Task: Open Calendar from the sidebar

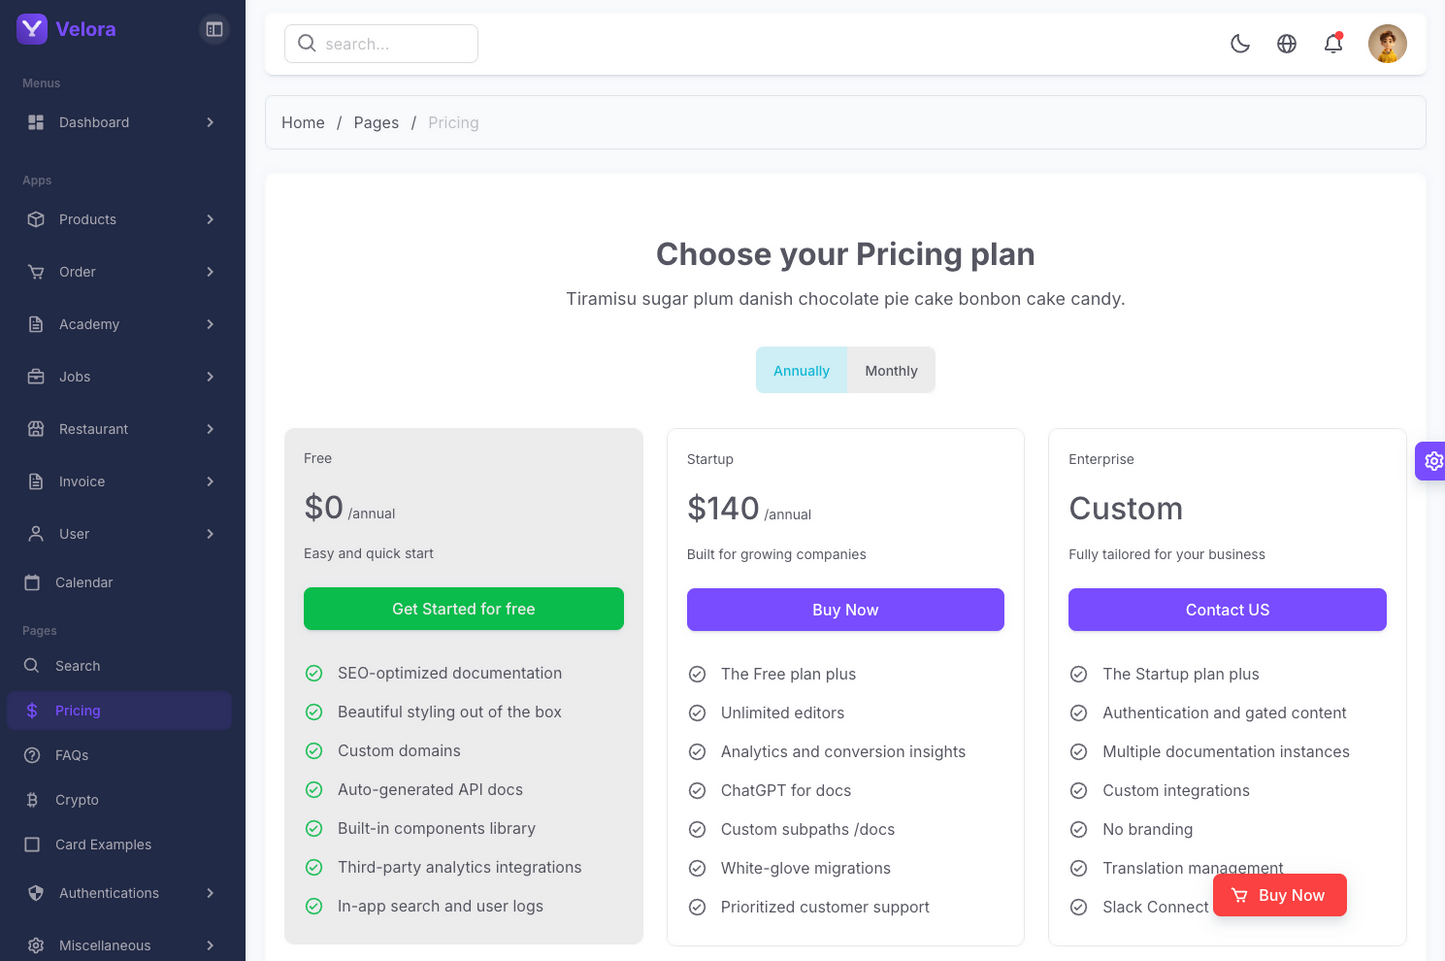Action: [84, 582]
